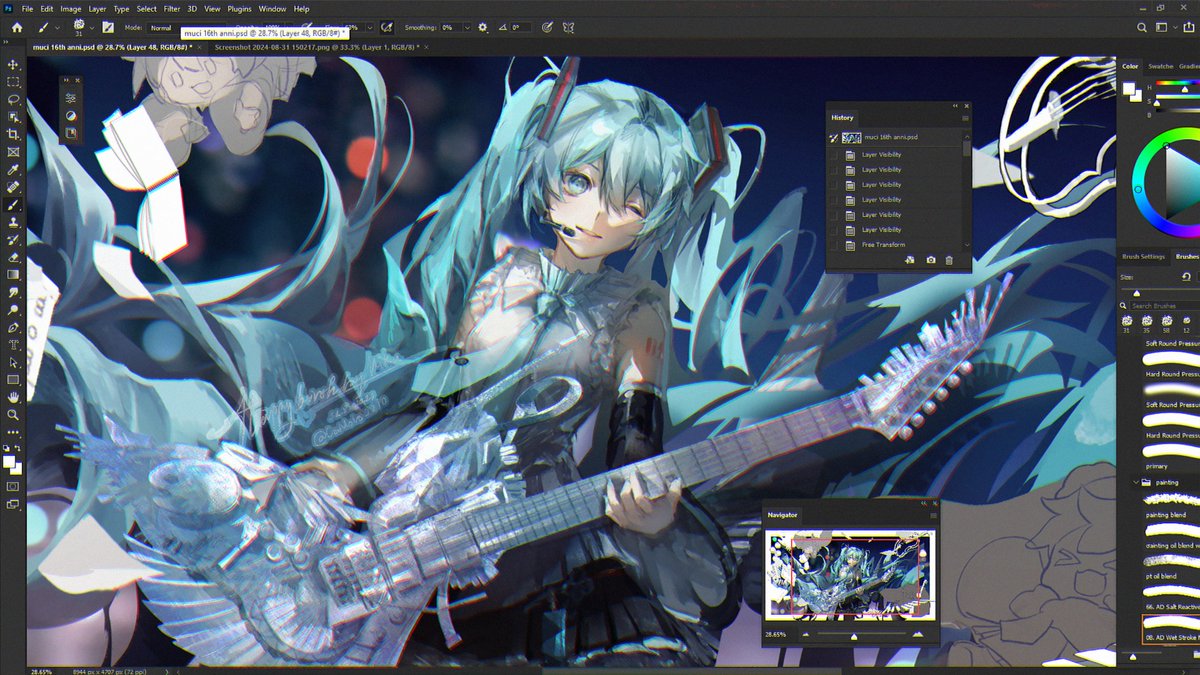Select the Zoom tool

click(x=13, y=415)
